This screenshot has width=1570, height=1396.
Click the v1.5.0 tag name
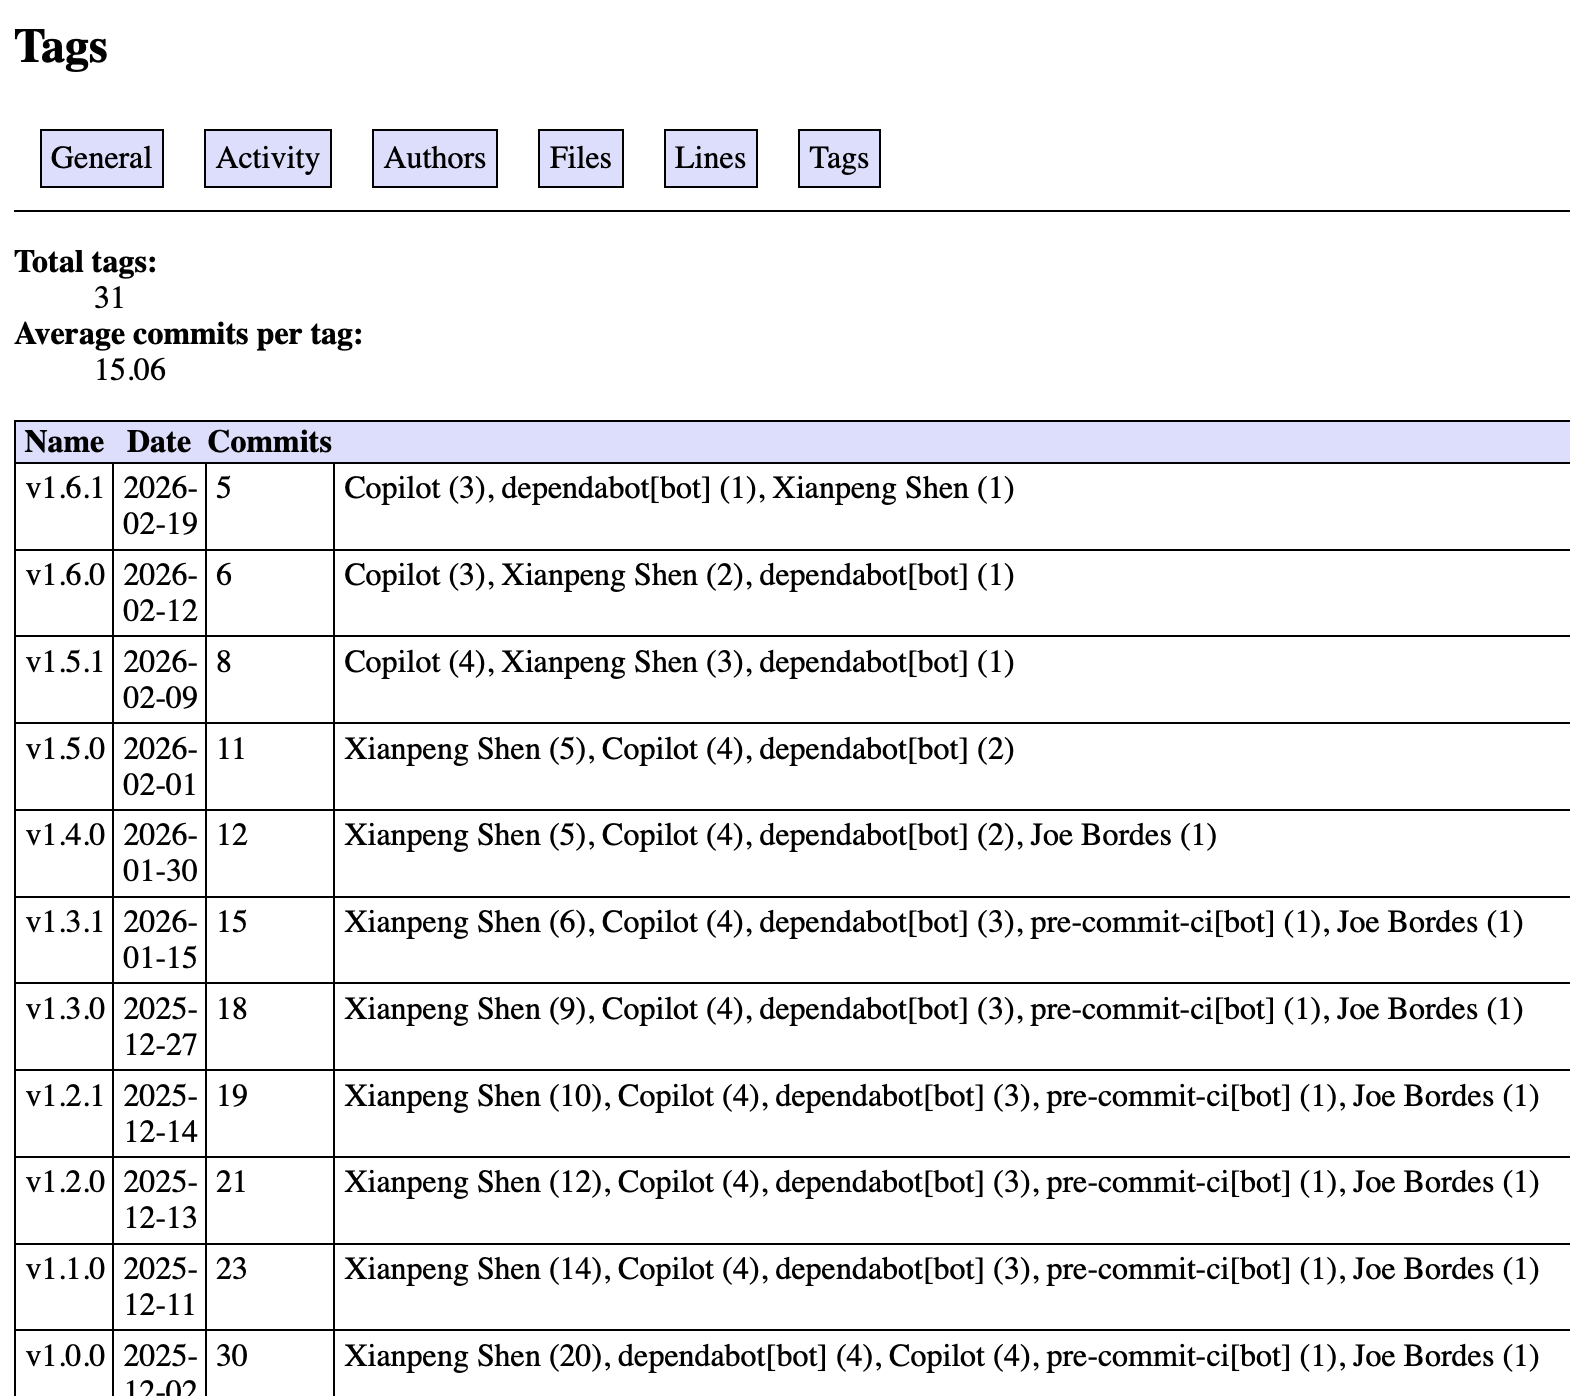[64, 750]
